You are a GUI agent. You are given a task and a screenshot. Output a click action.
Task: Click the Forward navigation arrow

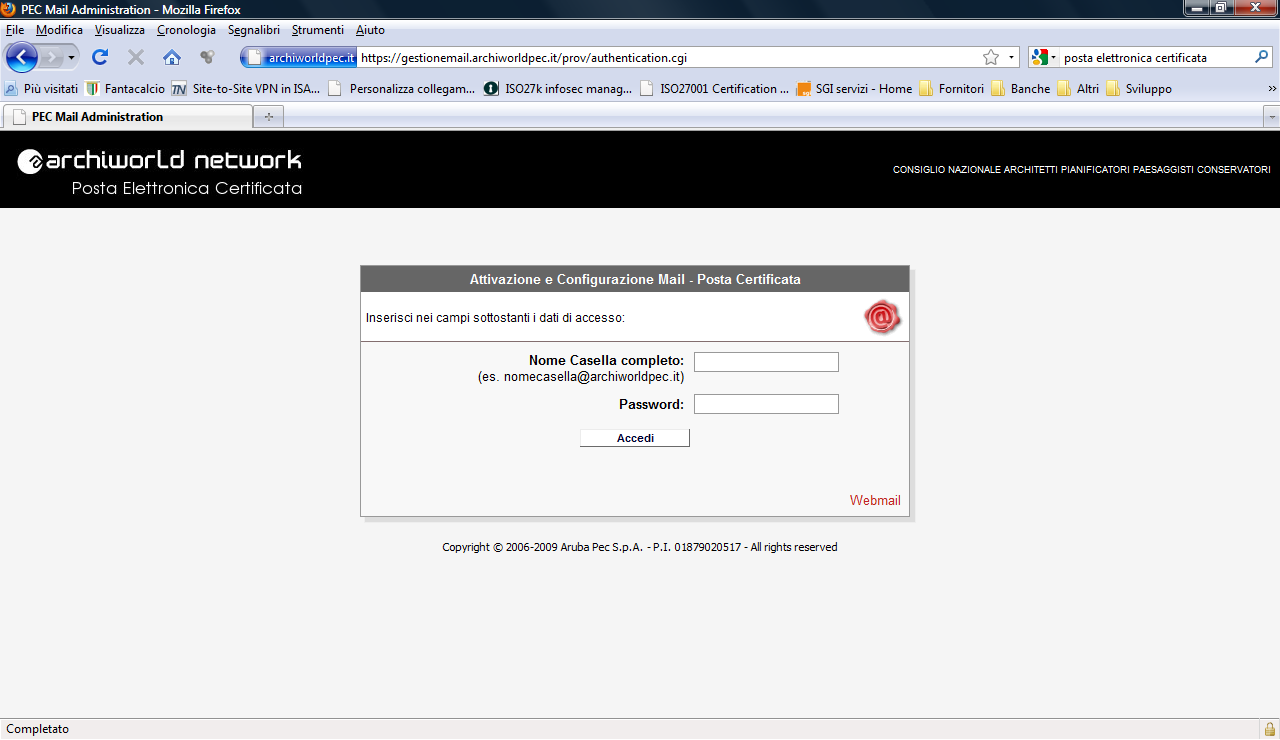tap(51, 57)
